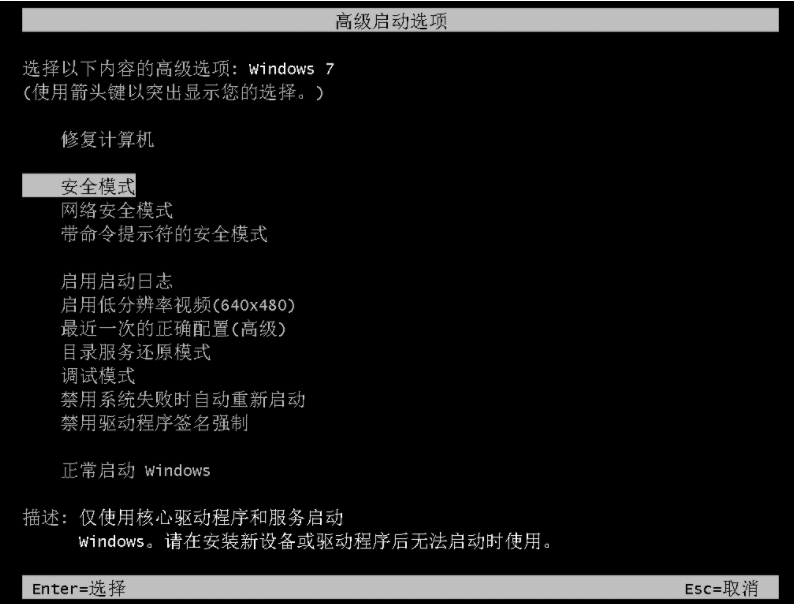Choose 禁用系统失败时自动重新启动
This screenshot has height=604, width=794.
pos(183,399)
